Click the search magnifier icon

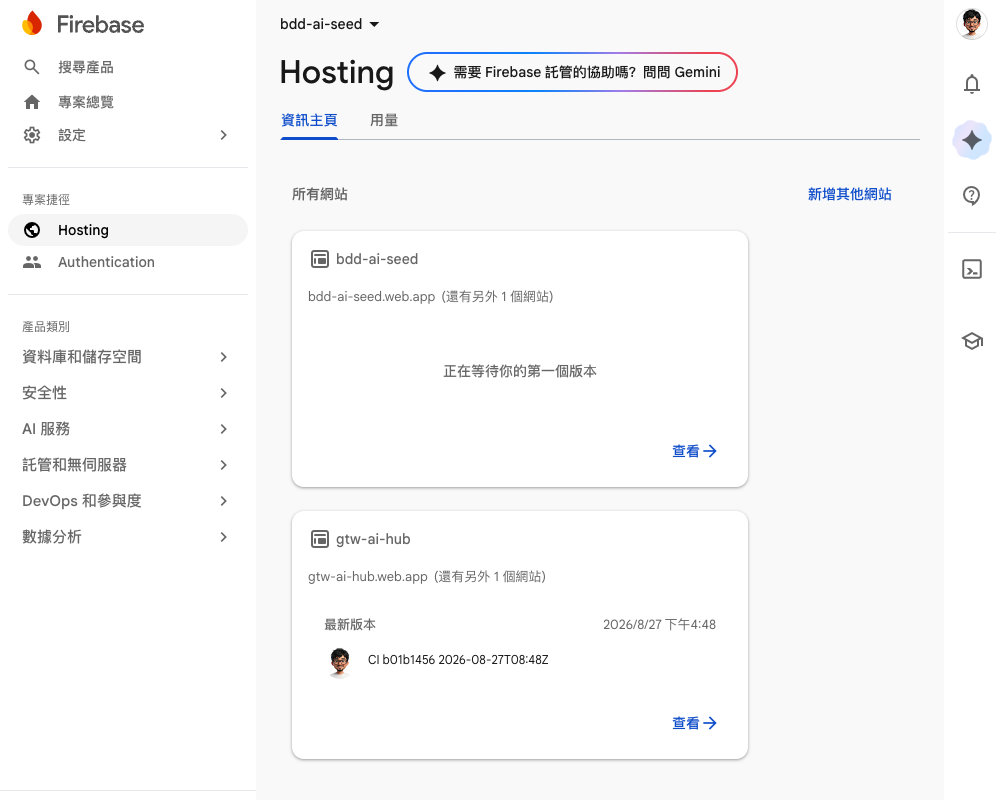click(x=32, y=67)
